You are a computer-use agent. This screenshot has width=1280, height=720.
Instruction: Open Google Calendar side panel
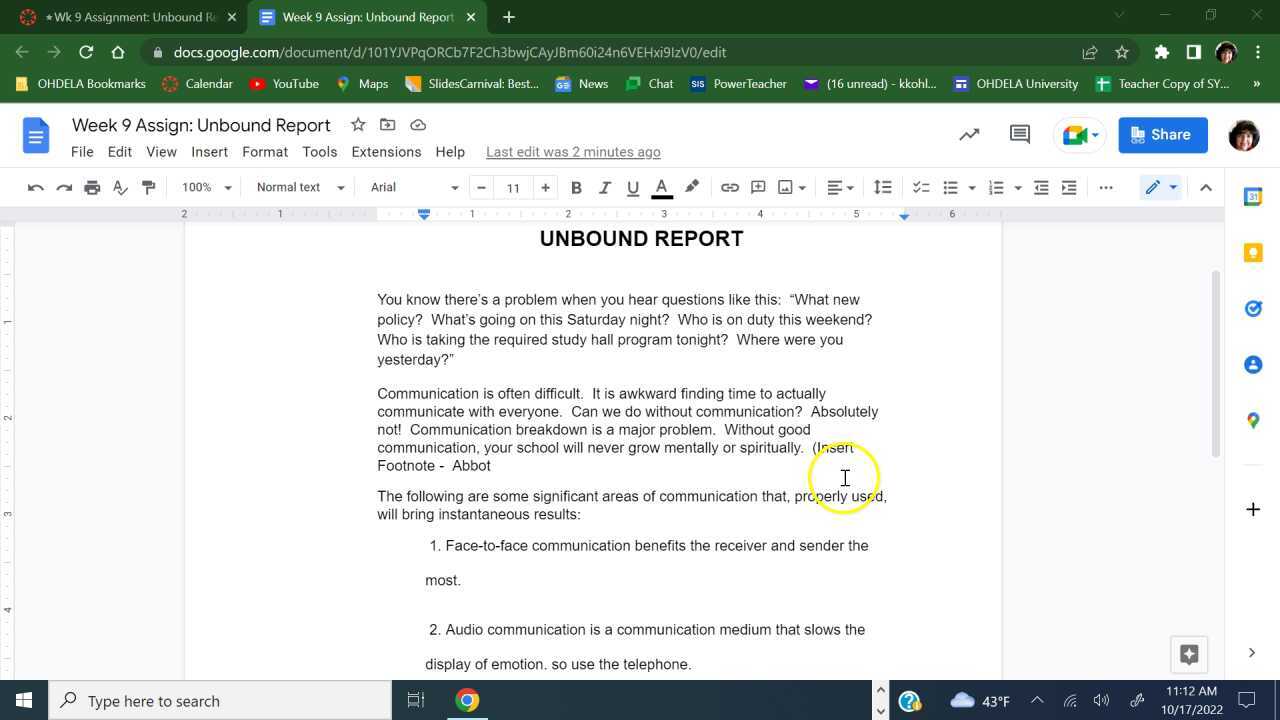(1253, 196)
